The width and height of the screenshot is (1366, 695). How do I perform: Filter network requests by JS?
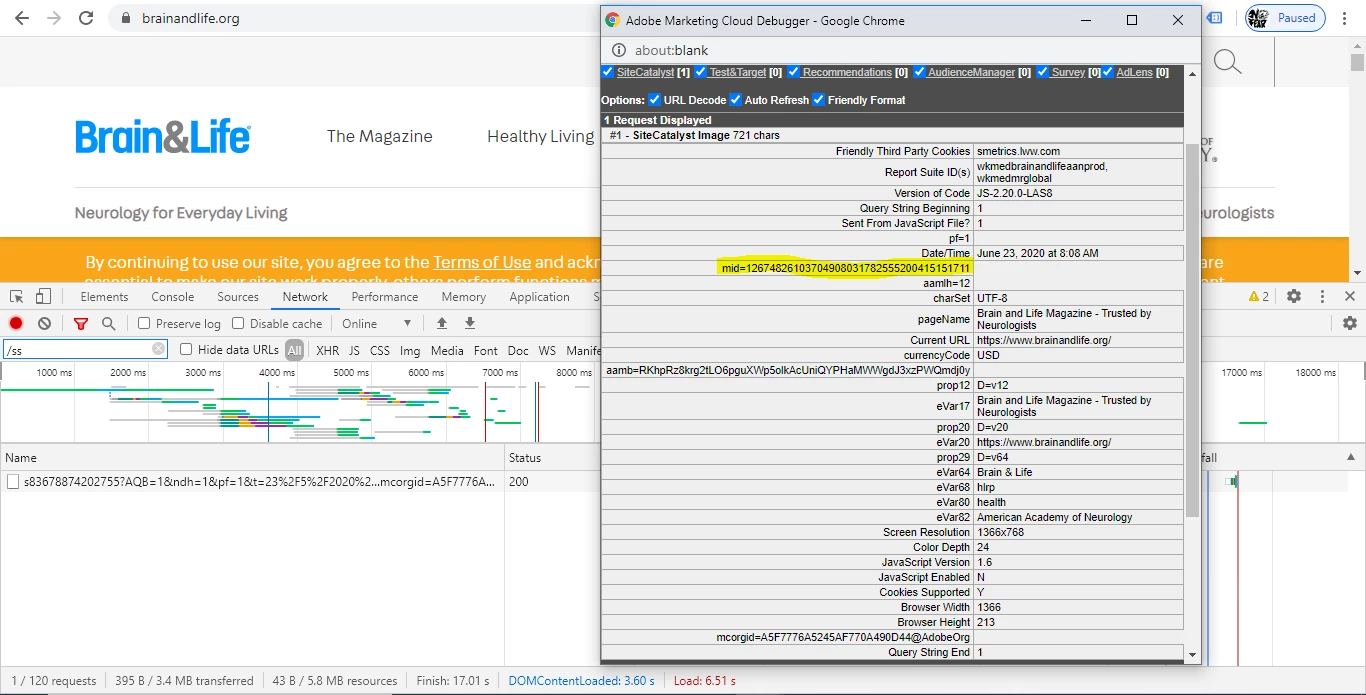(x=354, y=350)
